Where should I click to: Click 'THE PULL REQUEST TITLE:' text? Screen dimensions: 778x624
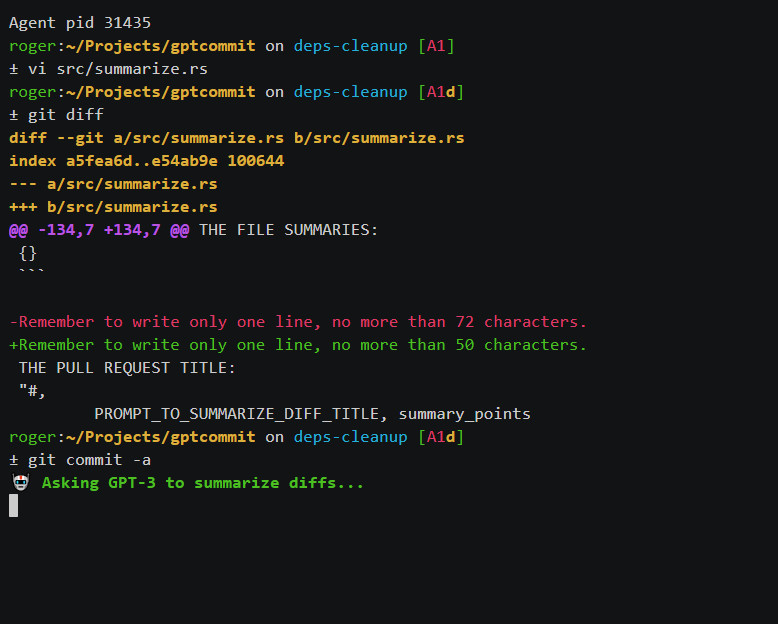point(127,368)
